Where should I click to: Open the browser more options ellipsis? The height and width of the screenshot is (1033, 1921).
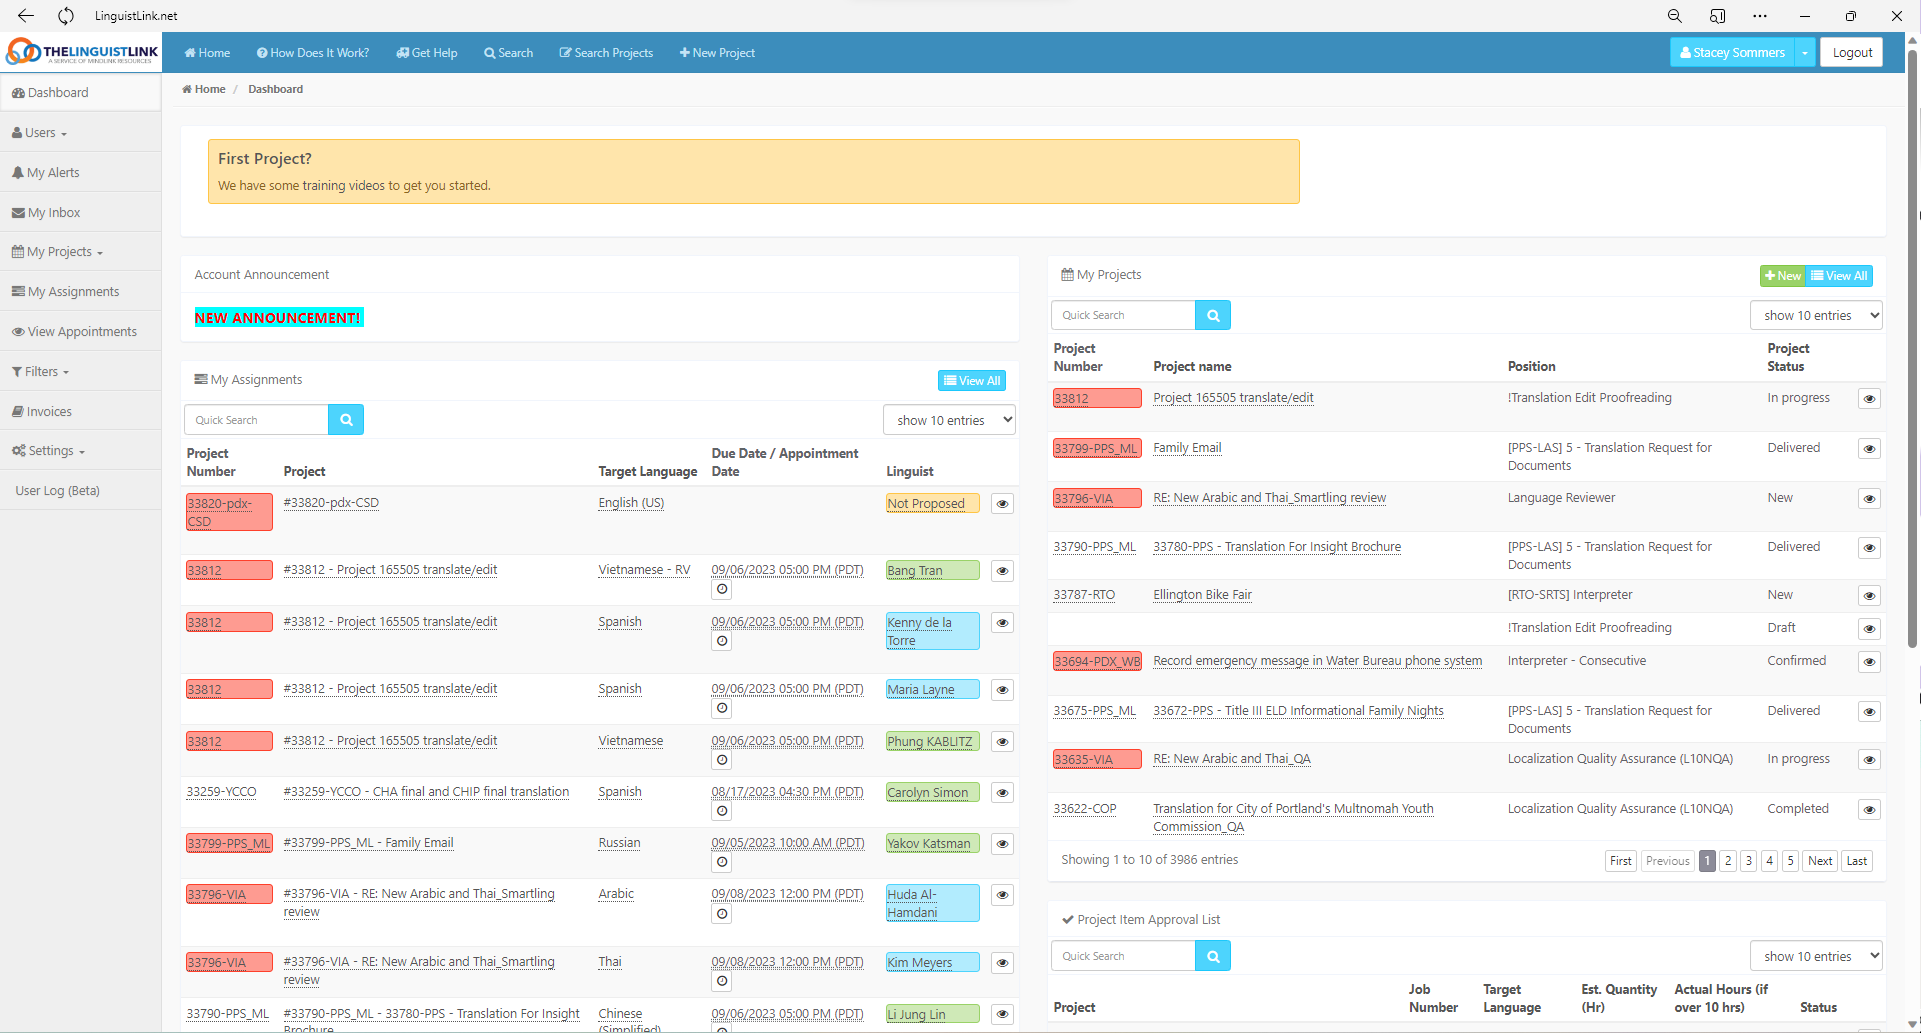(1760, 16)
